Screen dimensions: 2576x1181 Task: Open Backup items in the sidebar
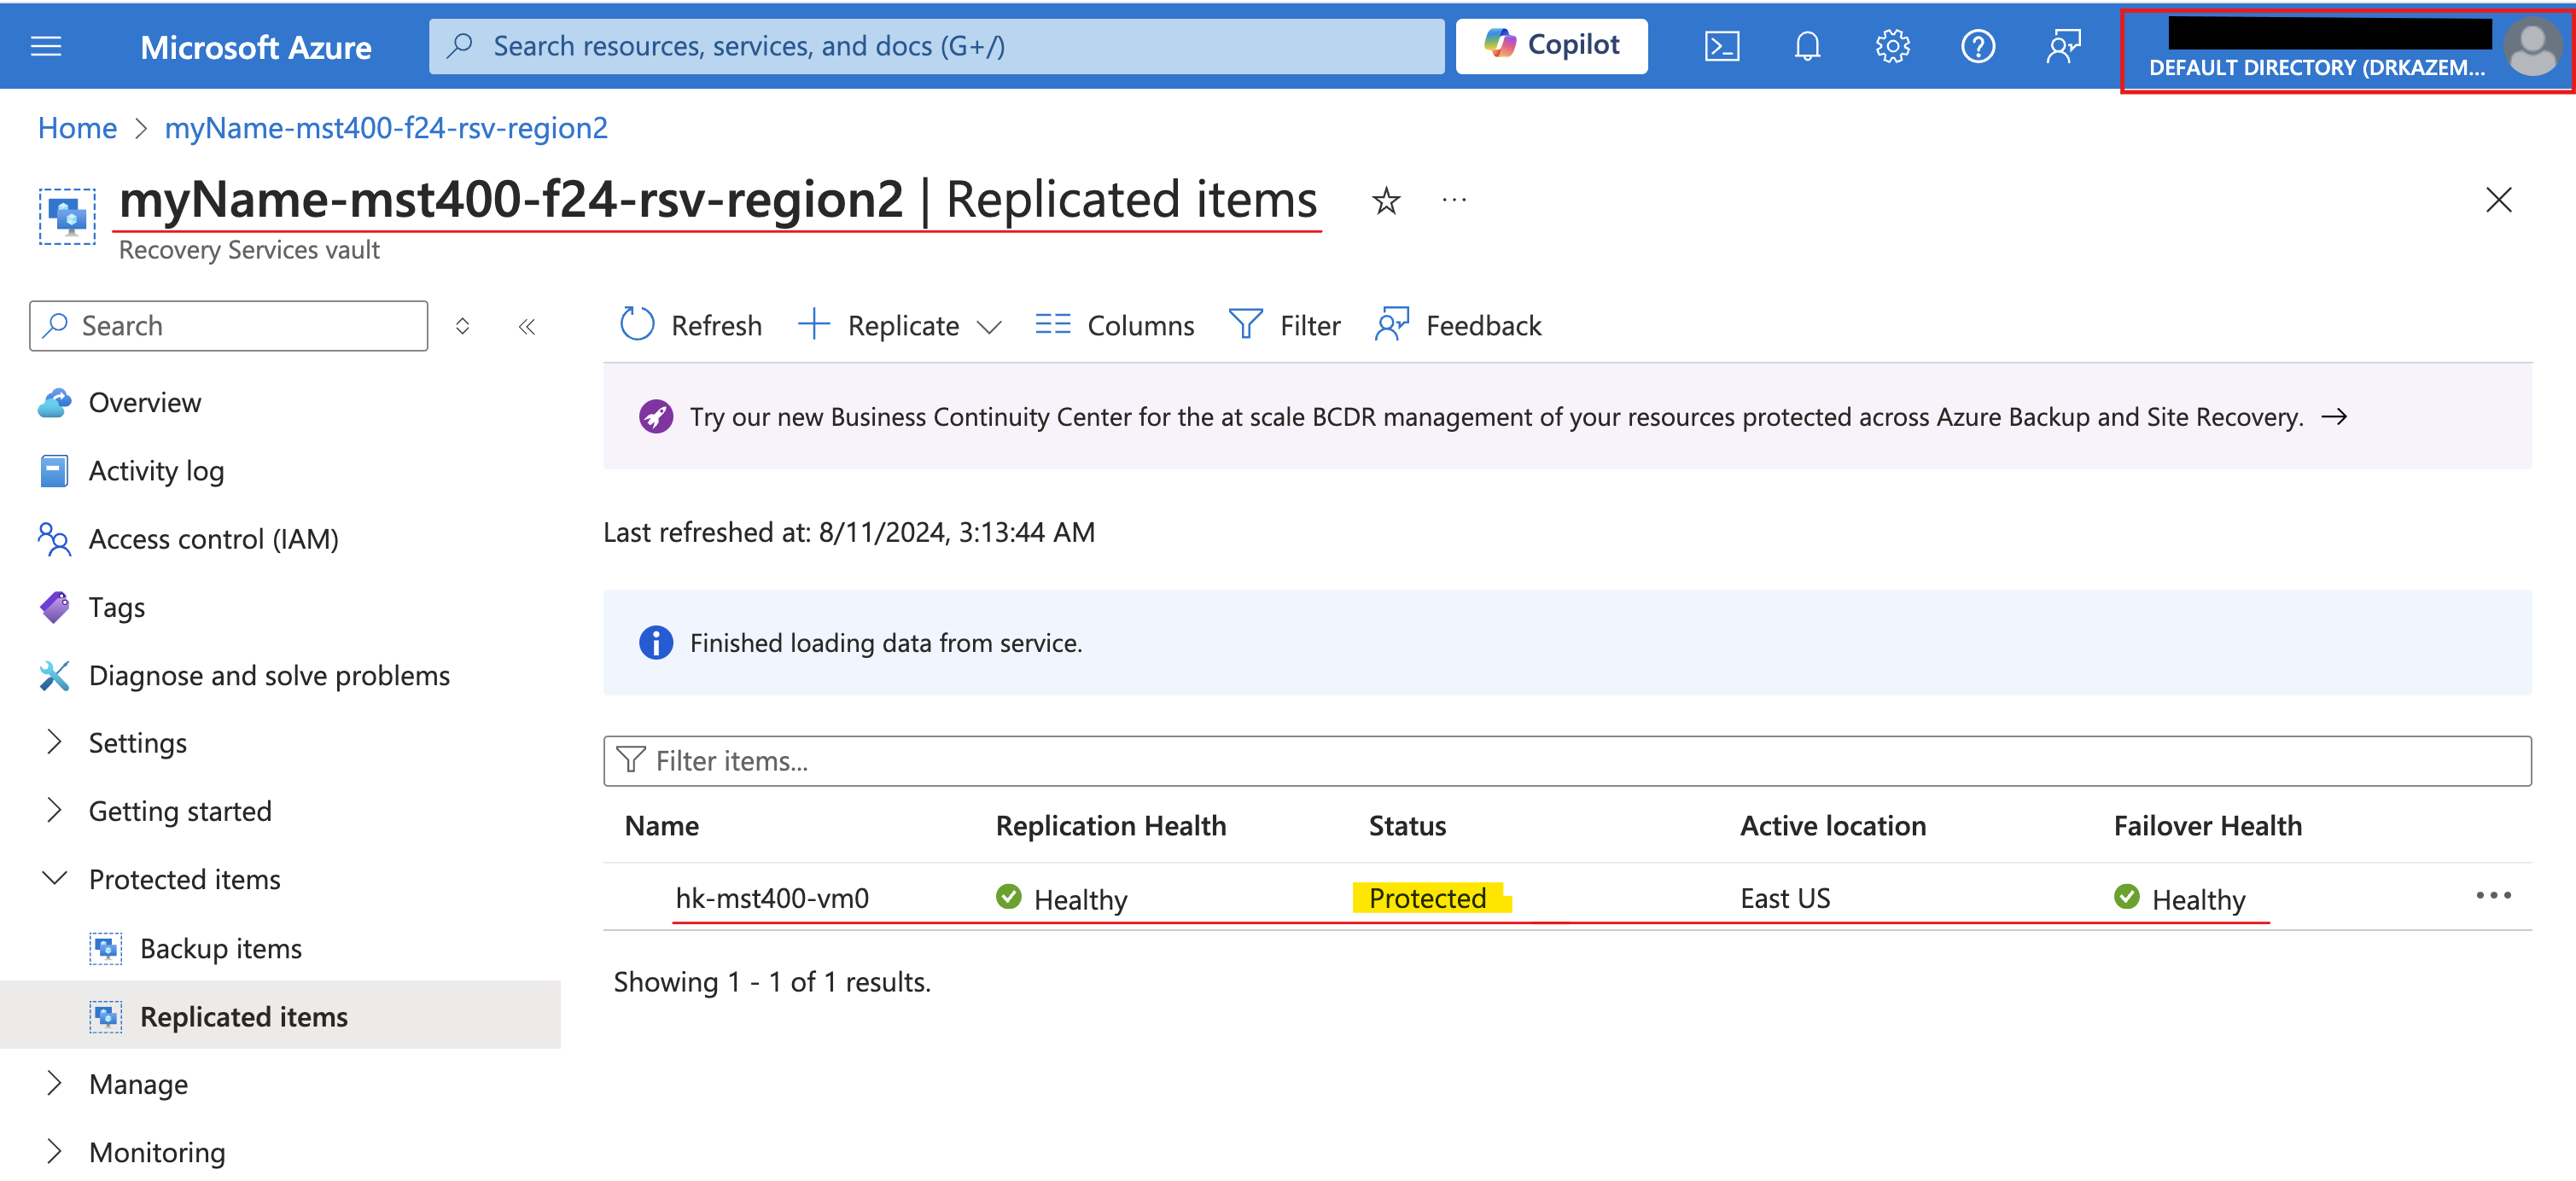pyautogui.click(x=221, y=948)
